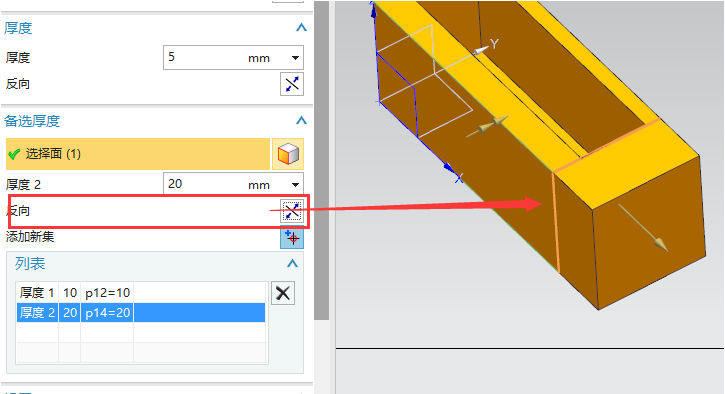This screenshot has height=394, width=725.
Task: Collapse the 列表 section
Action: coord(292,264)
